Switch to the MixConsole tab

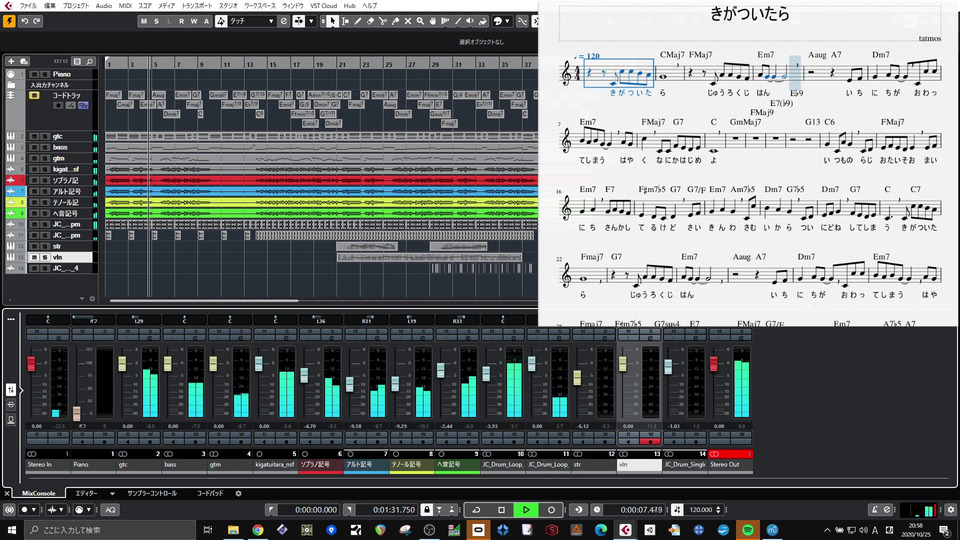38,493
